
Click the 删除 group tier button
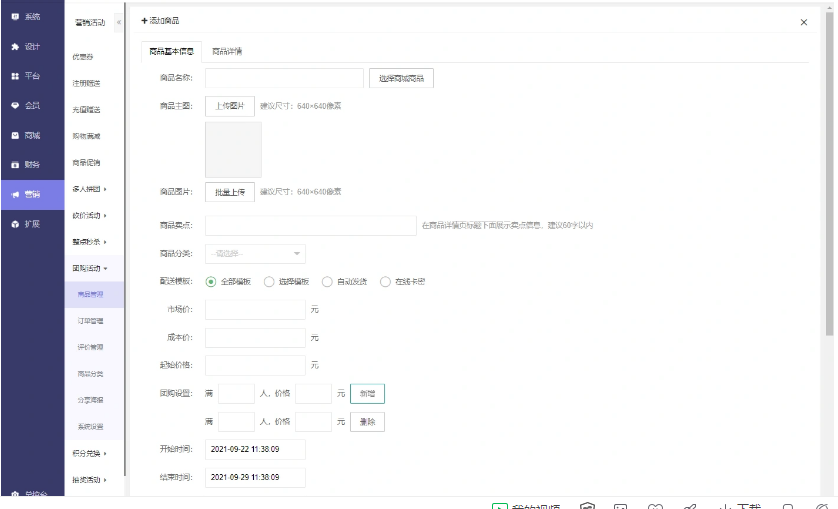tap(367, 422)
